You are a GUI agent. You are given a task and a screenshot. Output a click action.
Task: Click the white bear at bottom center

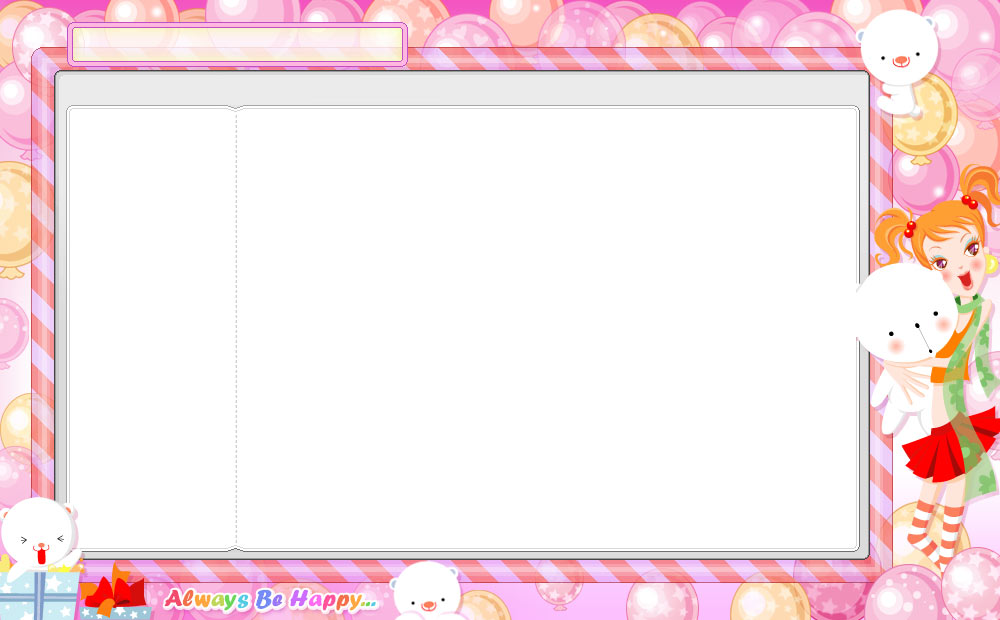[x=427, y=592]
